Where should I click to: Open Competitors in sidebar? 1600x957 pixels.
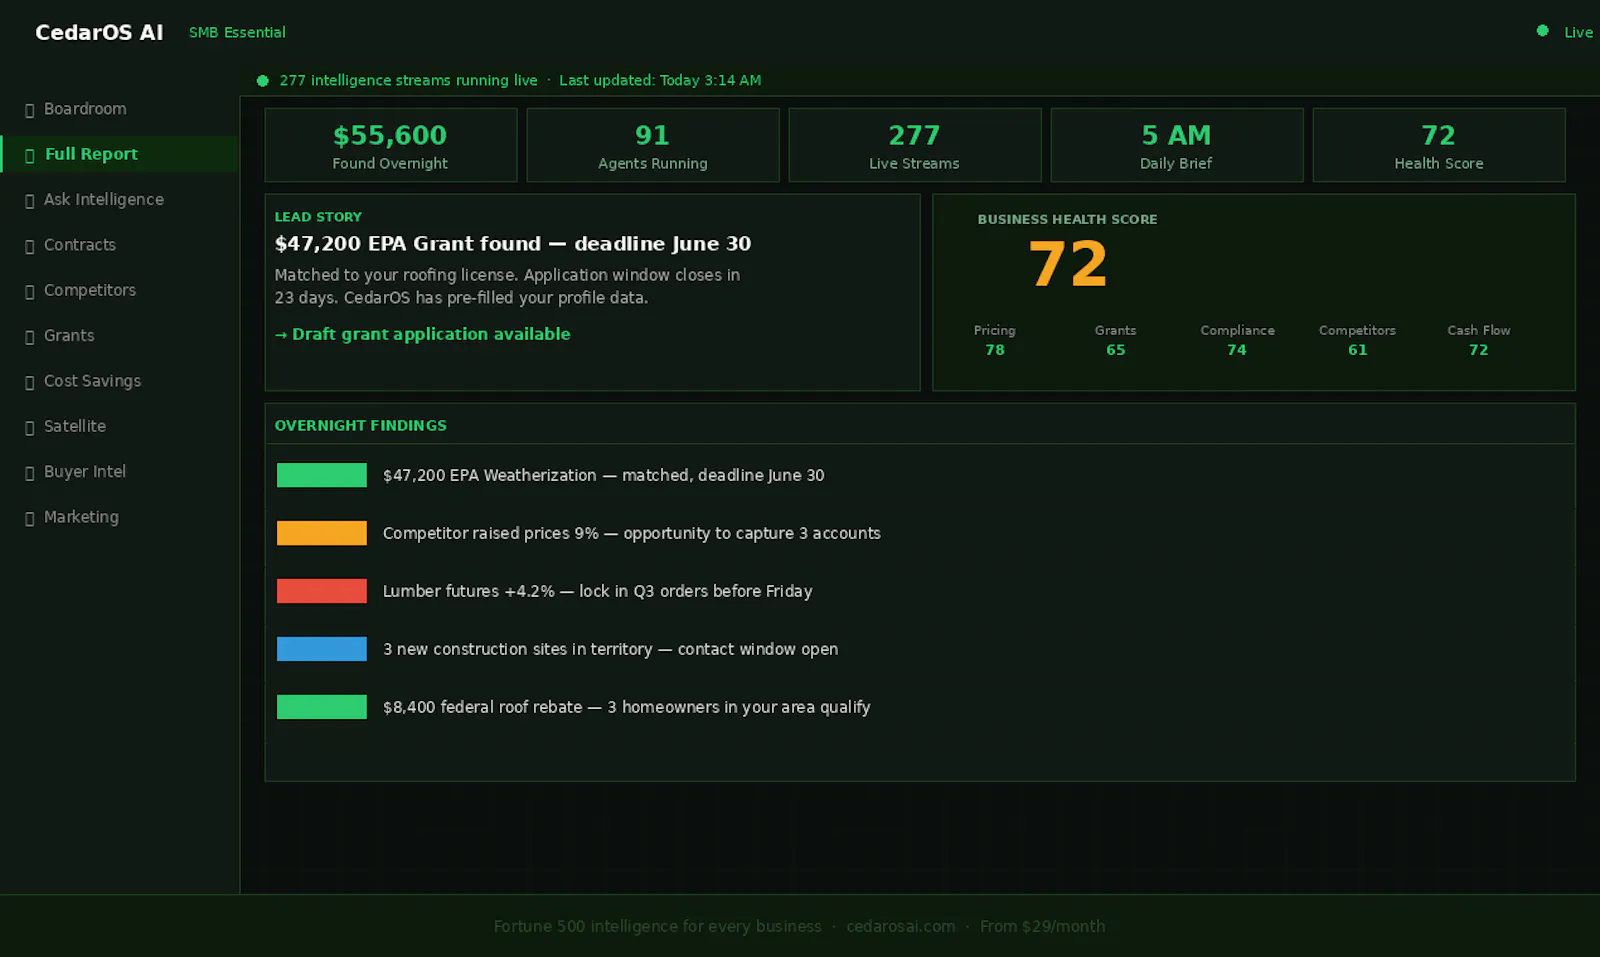point(119,290)
